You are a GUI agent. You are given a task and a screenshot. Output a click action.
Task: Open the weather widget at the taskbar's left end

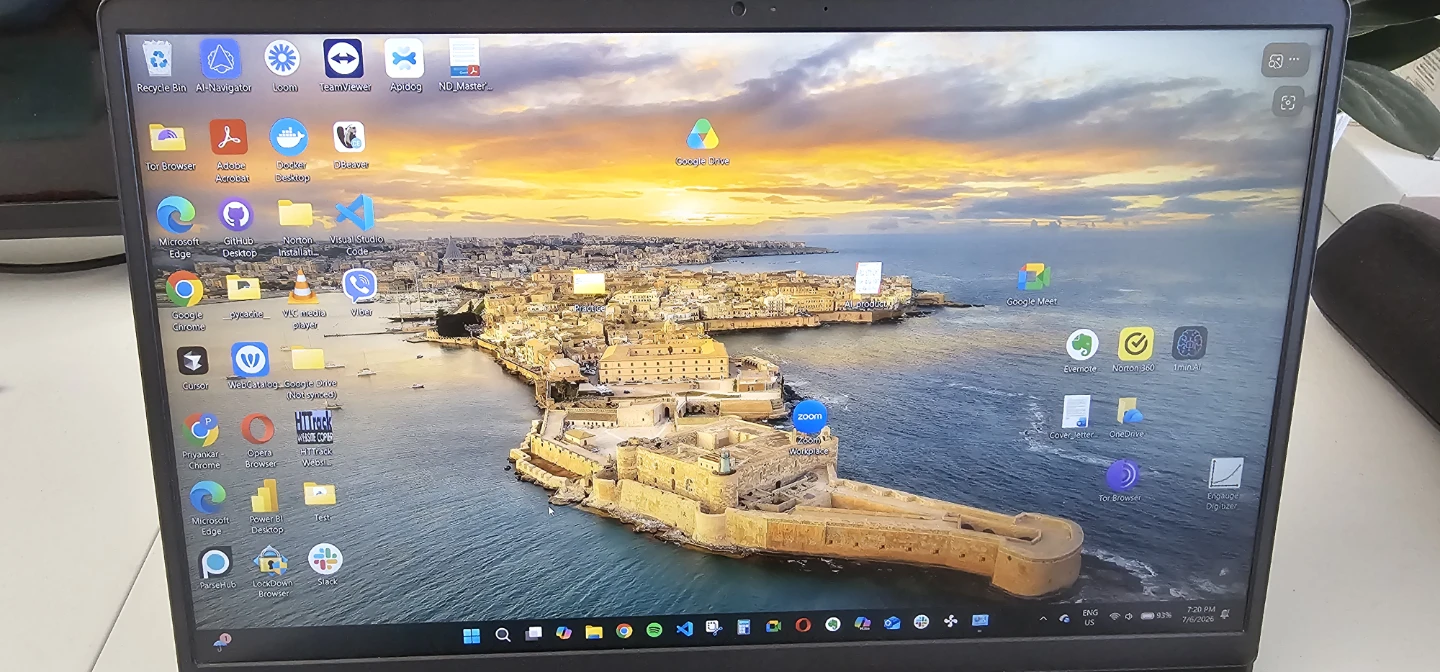(221, 641)
